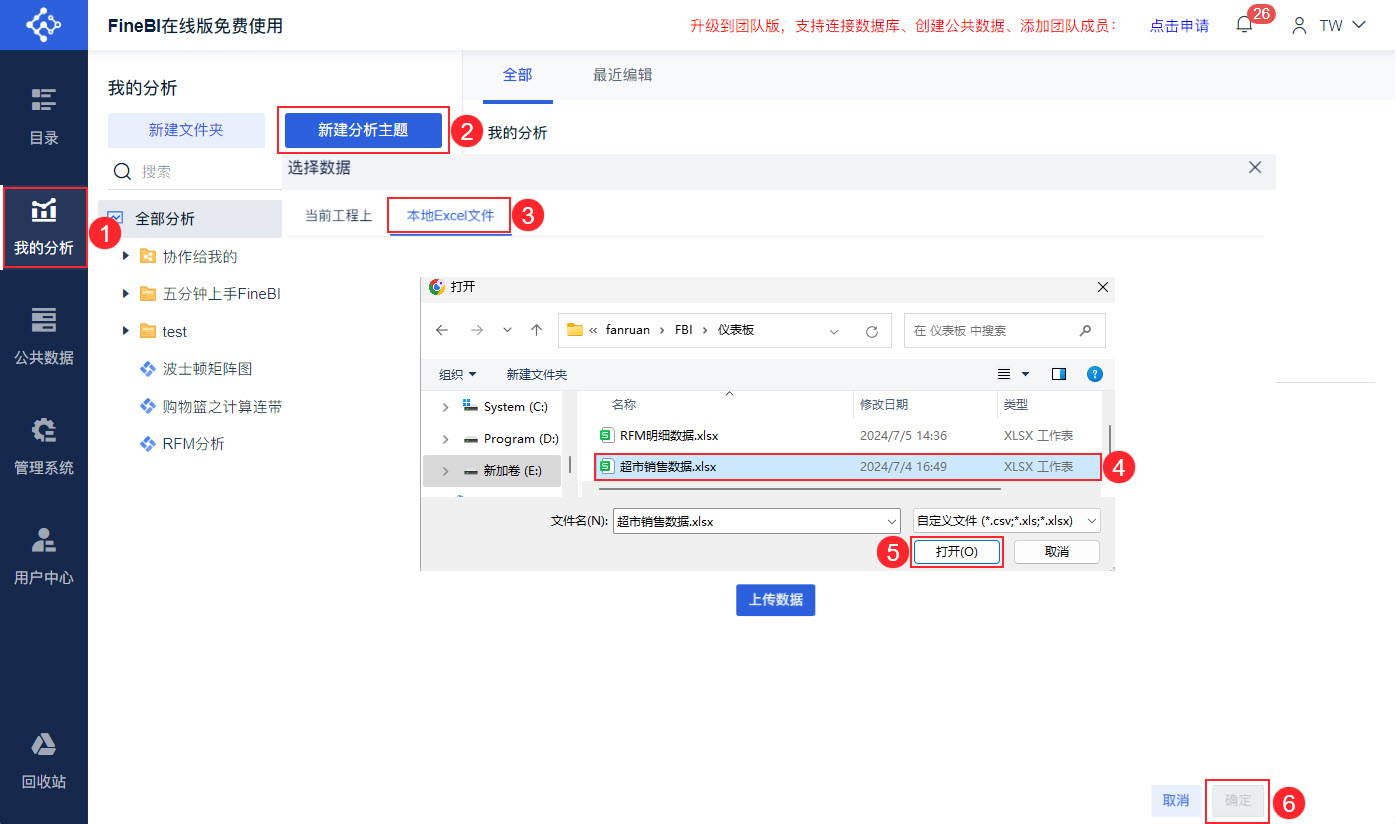Select the 超市销售数据.xlsx file row
The width and height of the screenshot is (1396, 824).
click(848, 467)
